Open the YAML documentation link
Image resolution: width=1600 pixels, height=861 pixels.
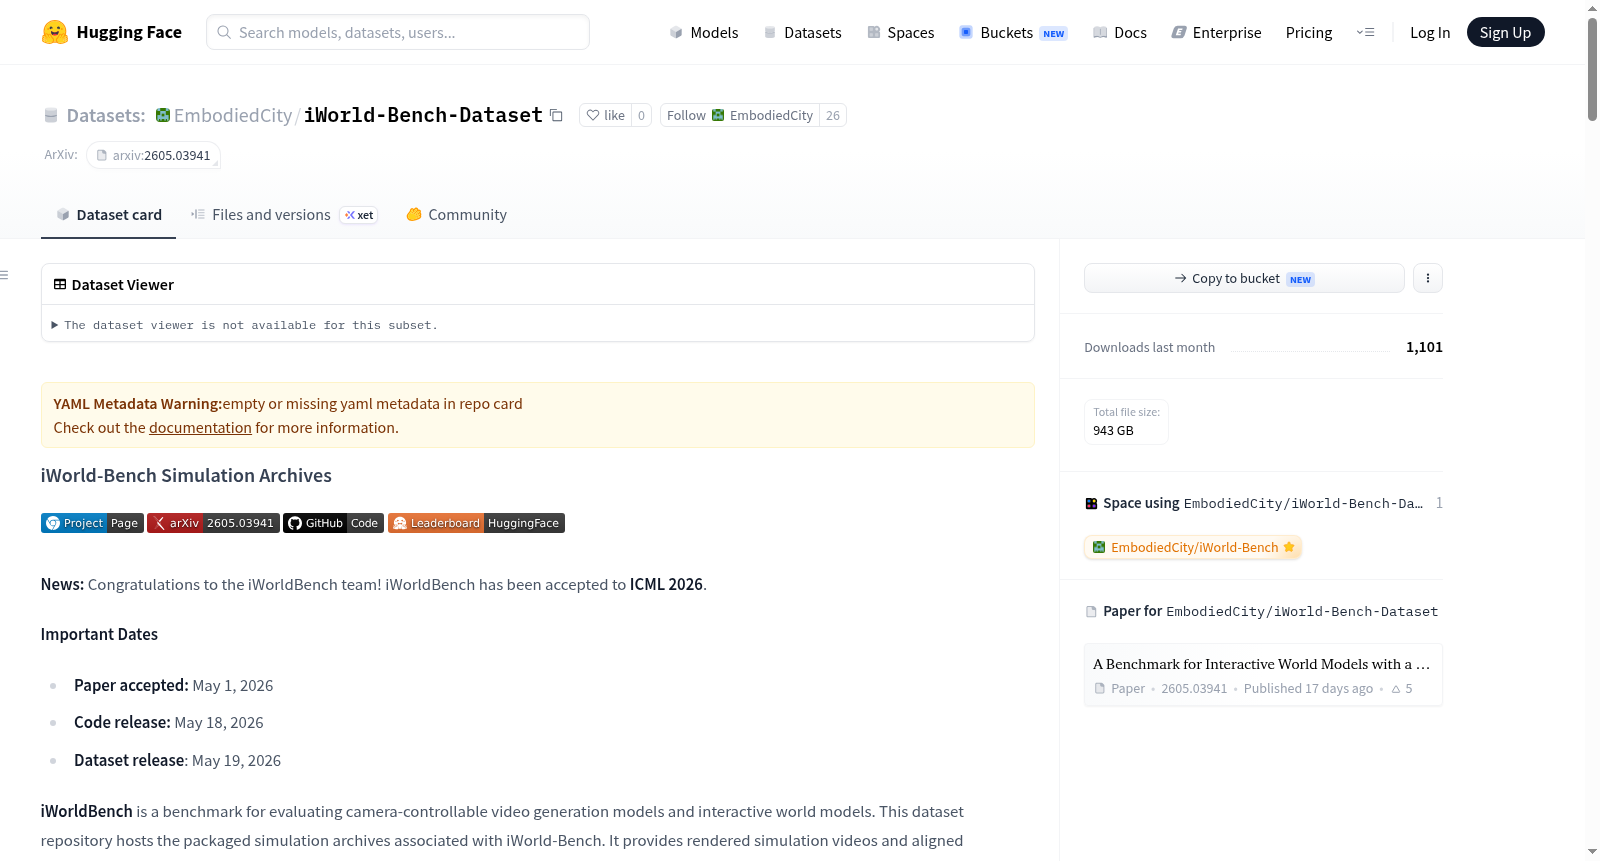200,428
